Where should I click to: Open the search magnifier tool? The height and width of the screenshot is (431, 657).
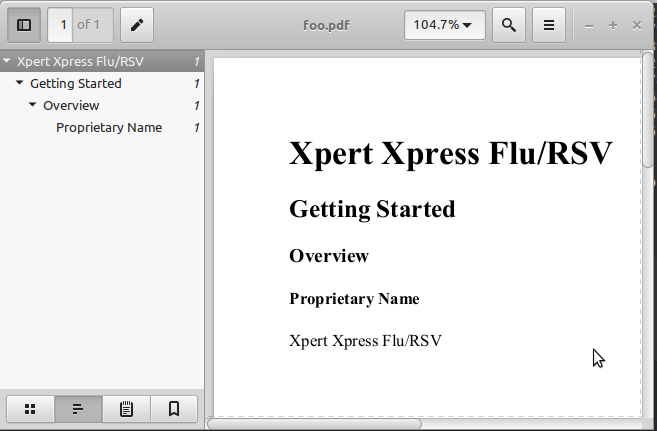pyautogui.click(x=509, y=25)
